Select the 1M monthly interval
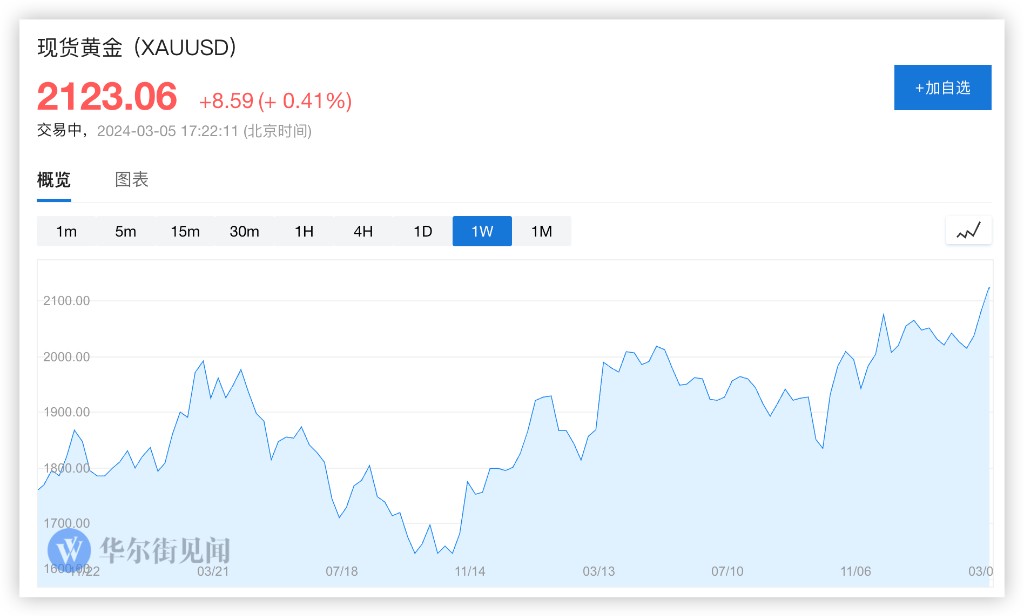1024x616 pixels. click(x=541, y=231)
